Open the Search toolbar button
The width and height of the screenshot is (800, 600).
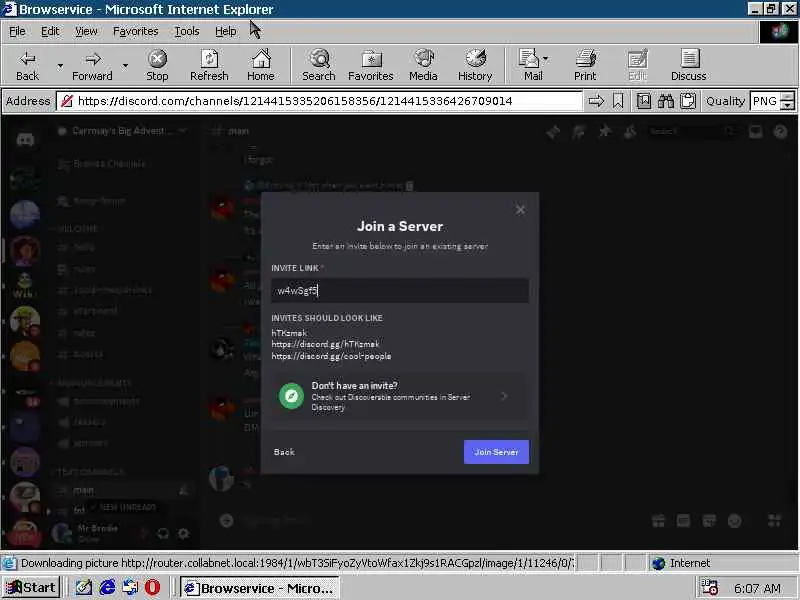[x=319, y=65]
